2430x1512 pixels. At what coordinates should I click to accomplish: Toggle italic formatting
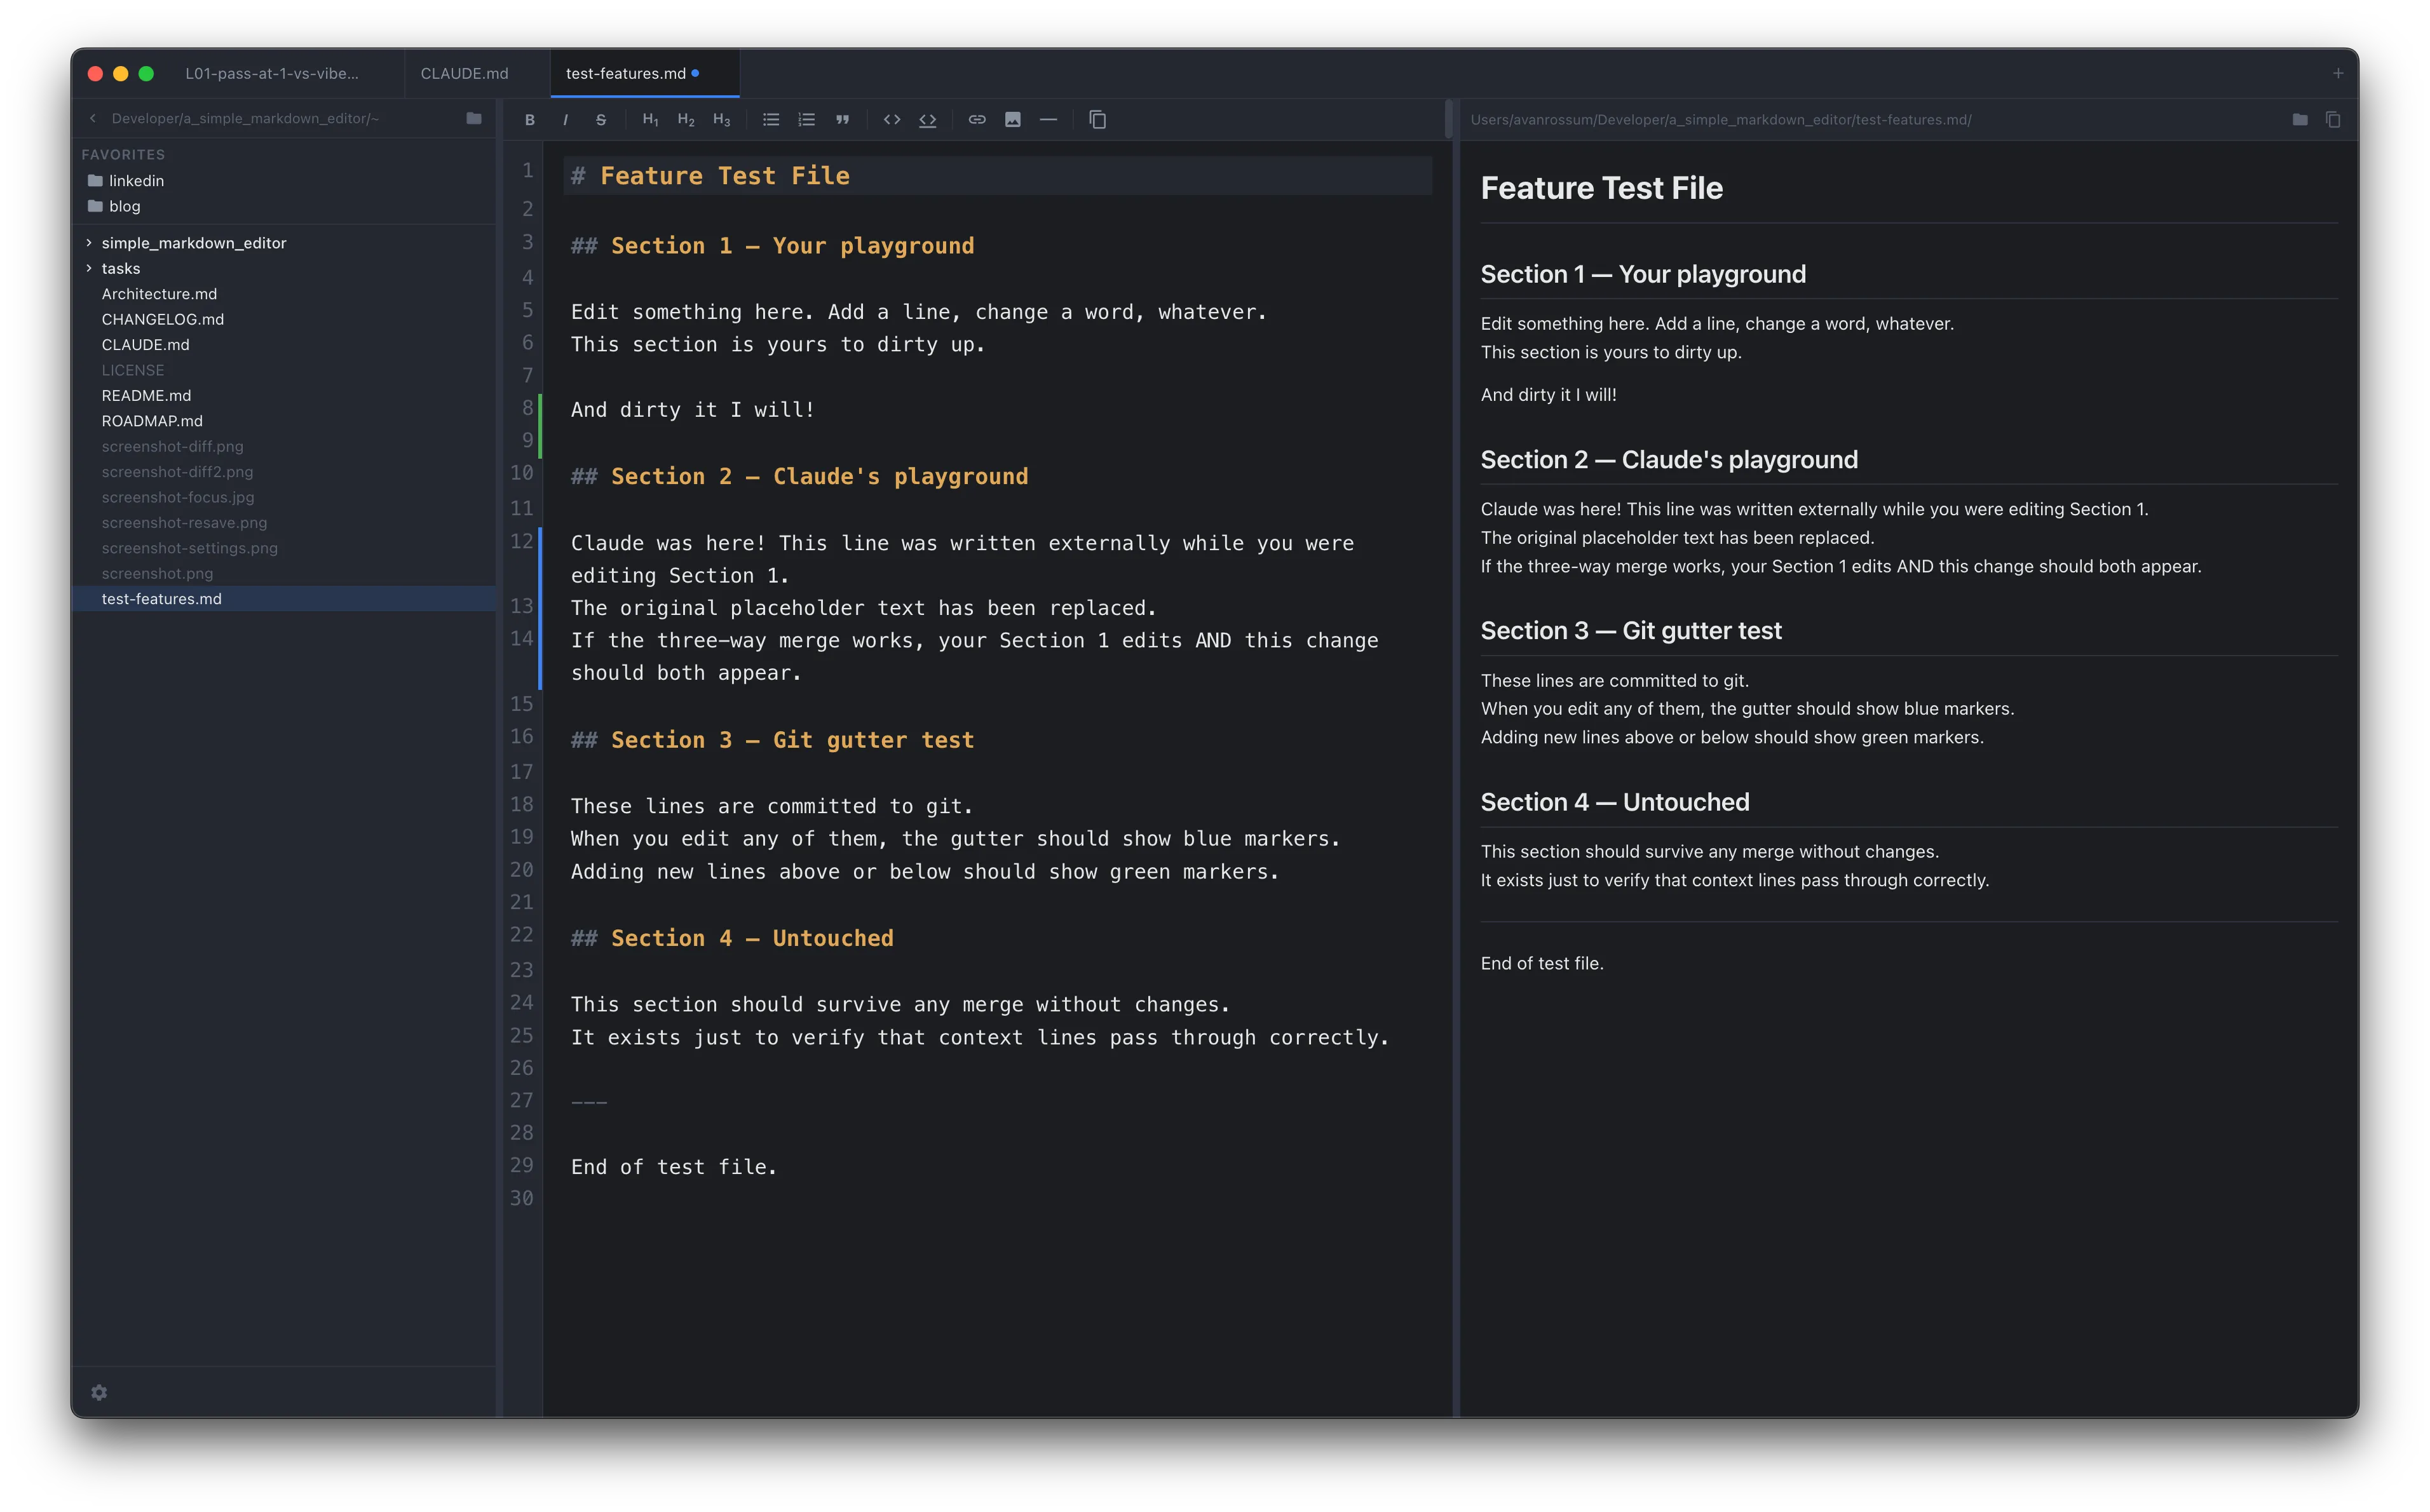565,119
